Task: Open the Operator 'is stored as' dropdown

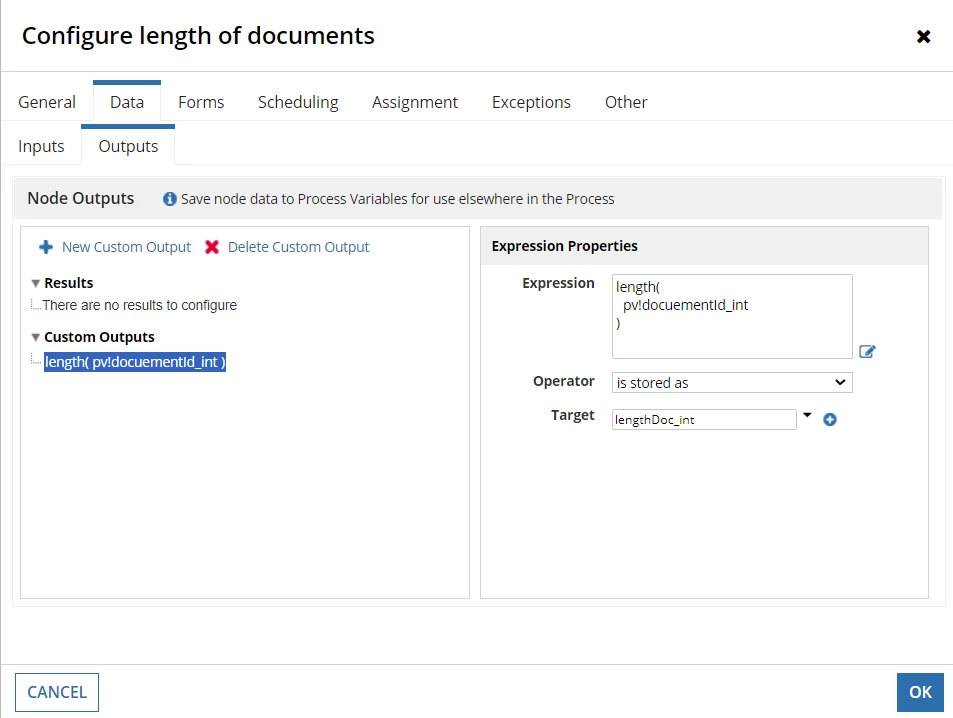Action: click(732, 382)
